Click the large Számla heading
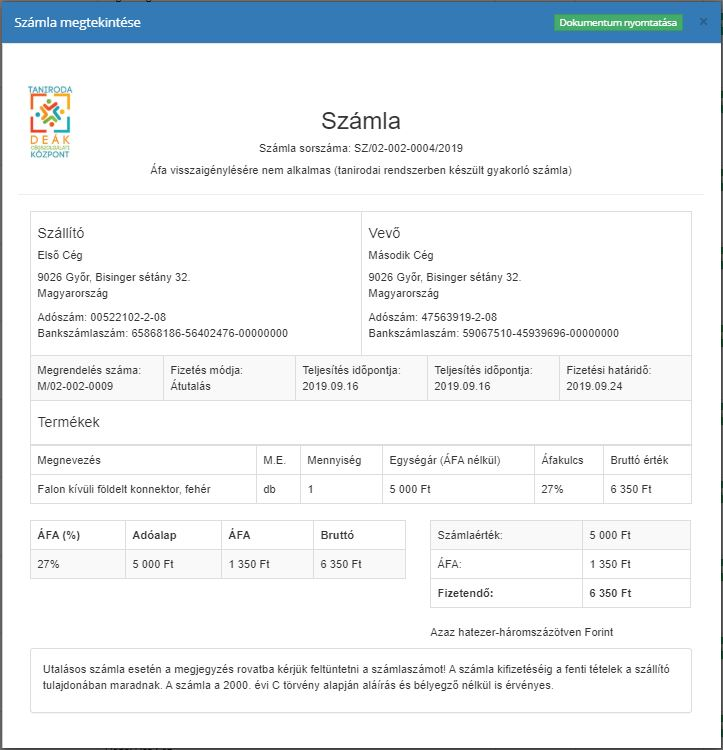 click(360, 121)
